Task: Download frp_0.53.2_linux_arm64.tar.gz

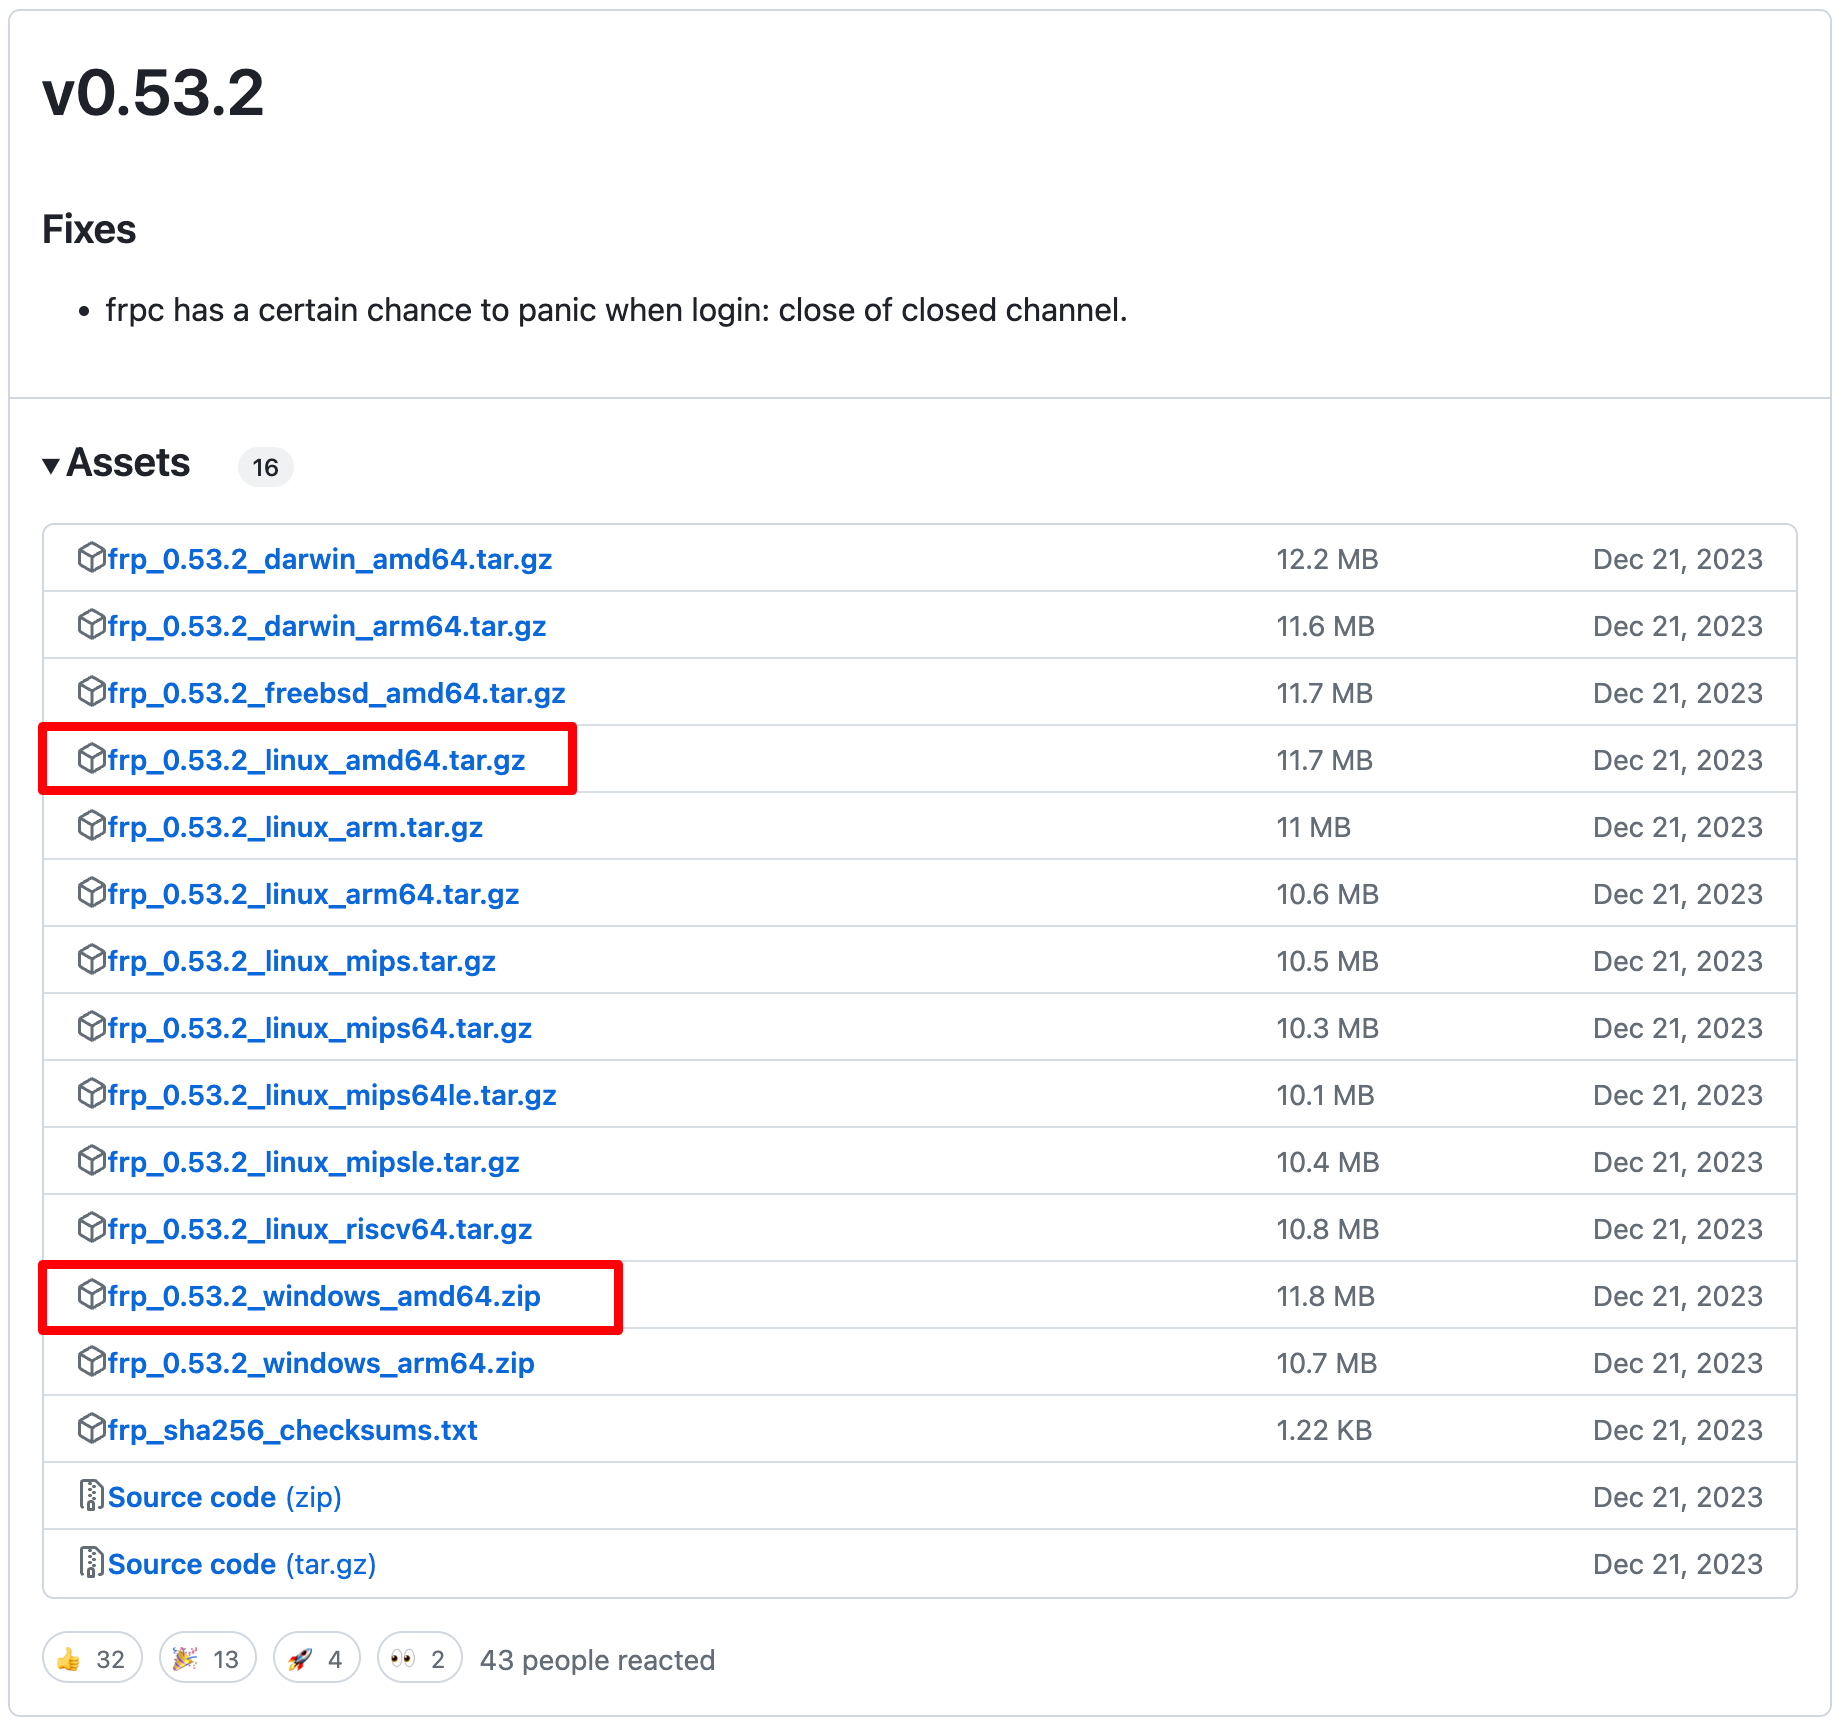Action: tap(313, 895)
